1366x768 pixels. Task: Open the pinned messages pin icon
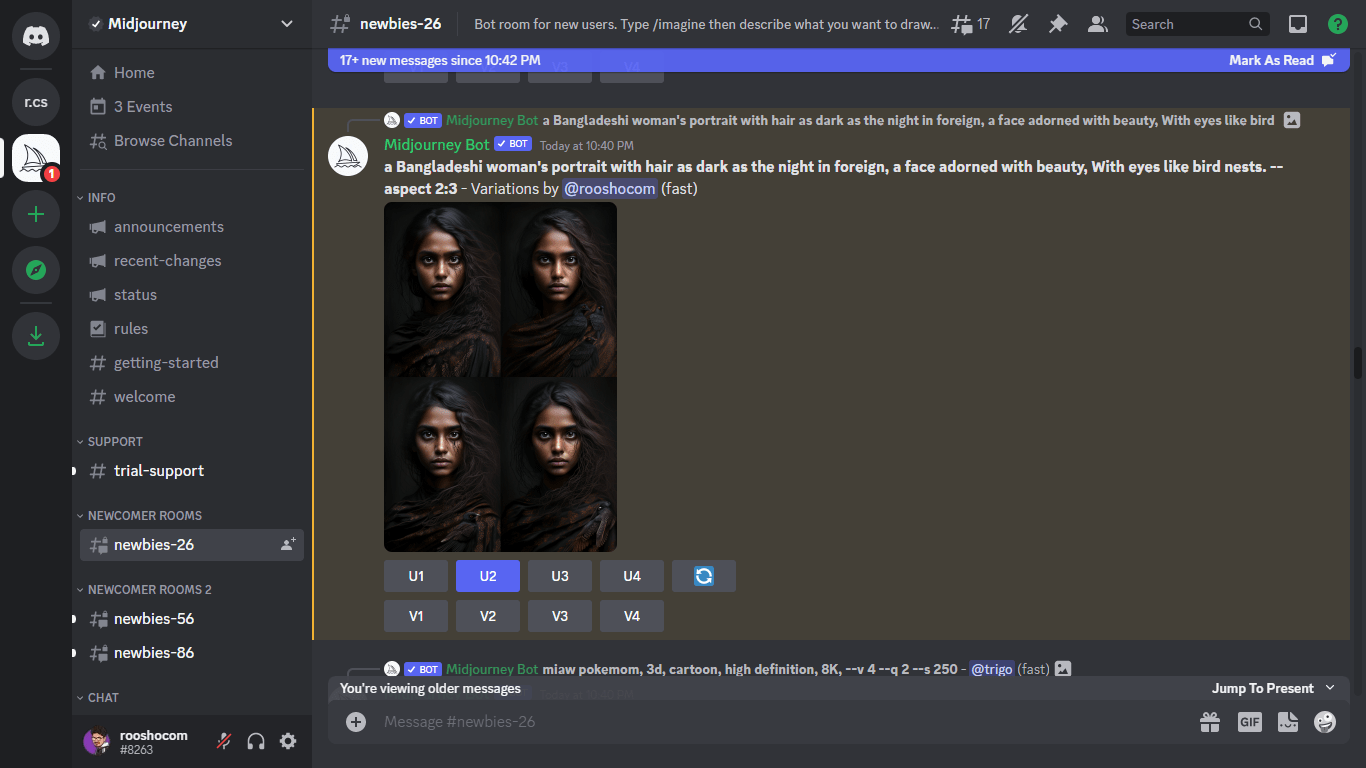click(1057, 24)
